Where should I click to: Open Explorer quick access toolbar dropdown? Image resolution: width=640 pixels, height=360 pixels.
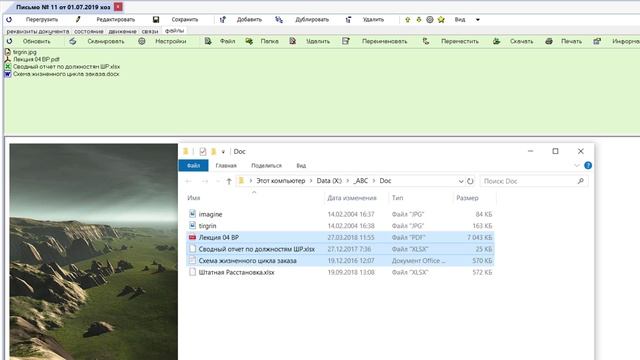click(x=223, y=151)
